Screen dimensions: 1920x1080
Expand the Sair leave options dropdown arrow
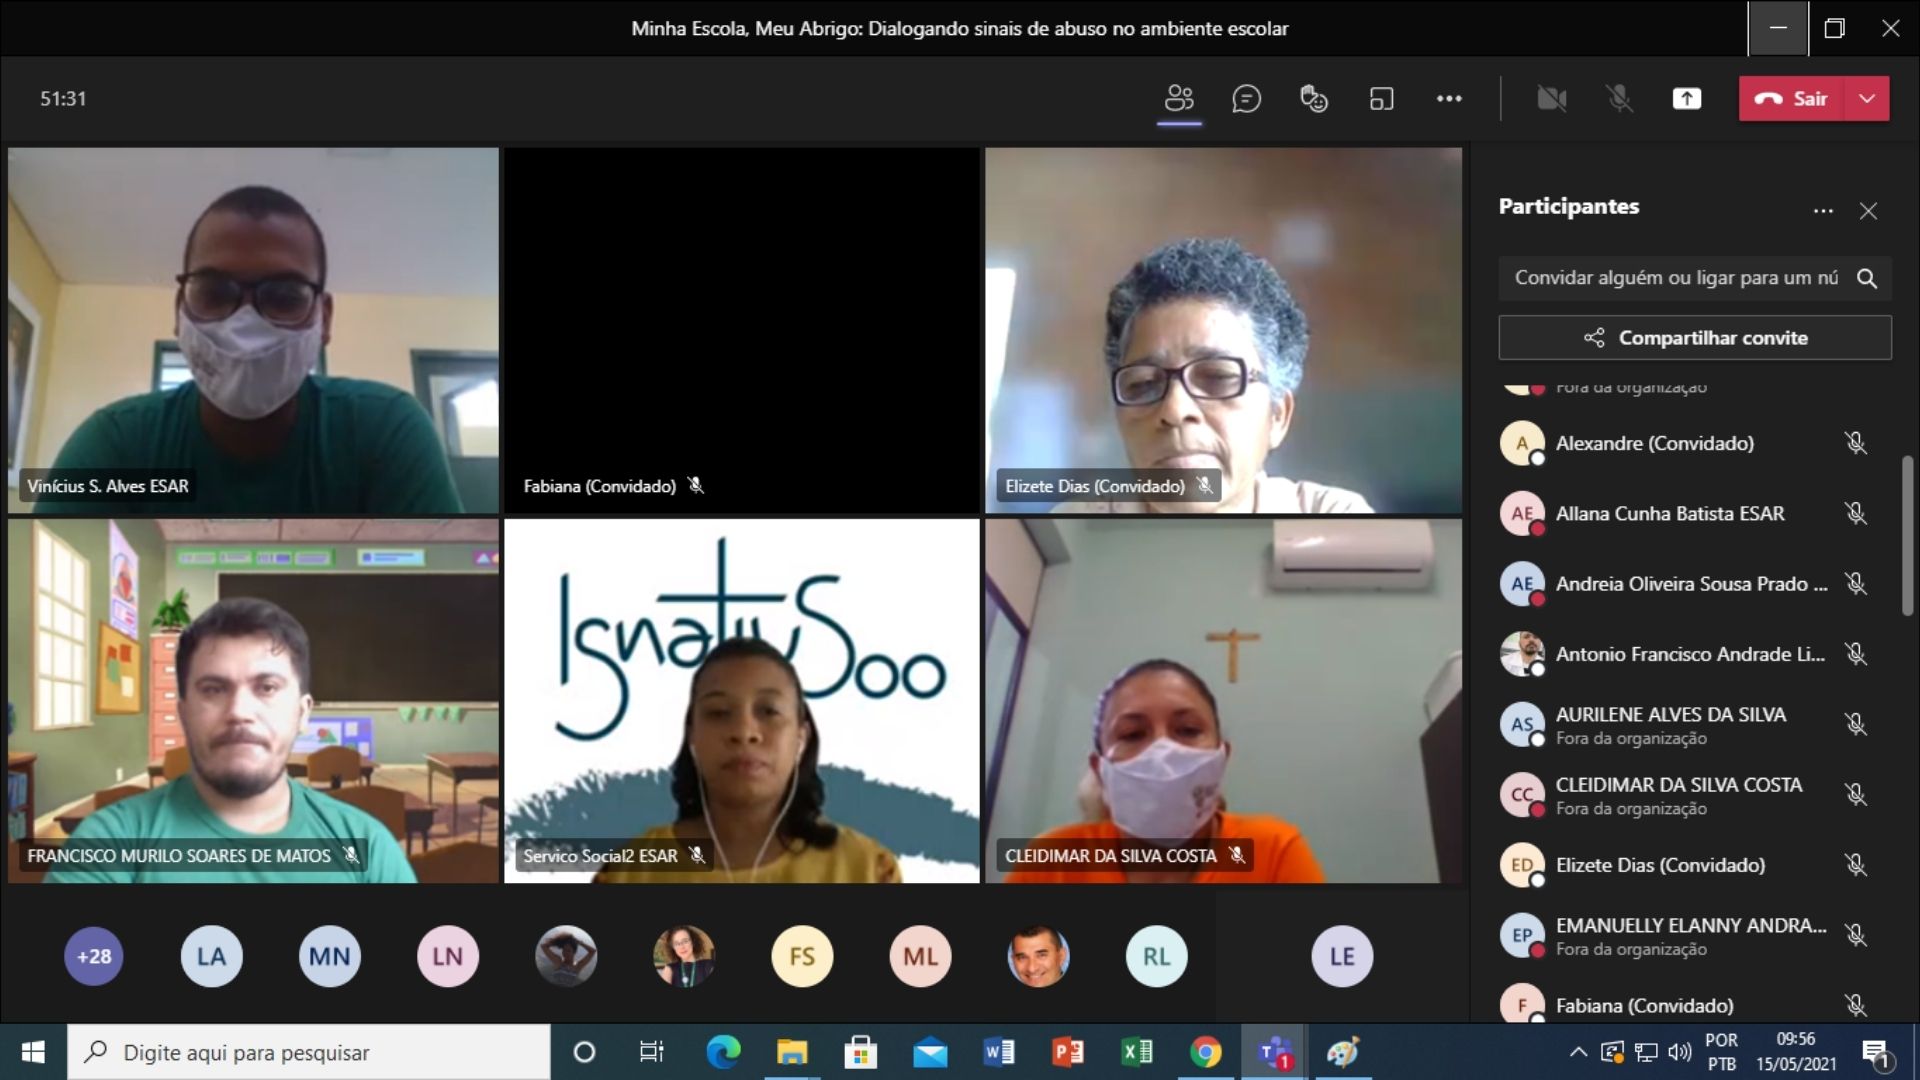pyautogui.click(x=1867, y=99)
